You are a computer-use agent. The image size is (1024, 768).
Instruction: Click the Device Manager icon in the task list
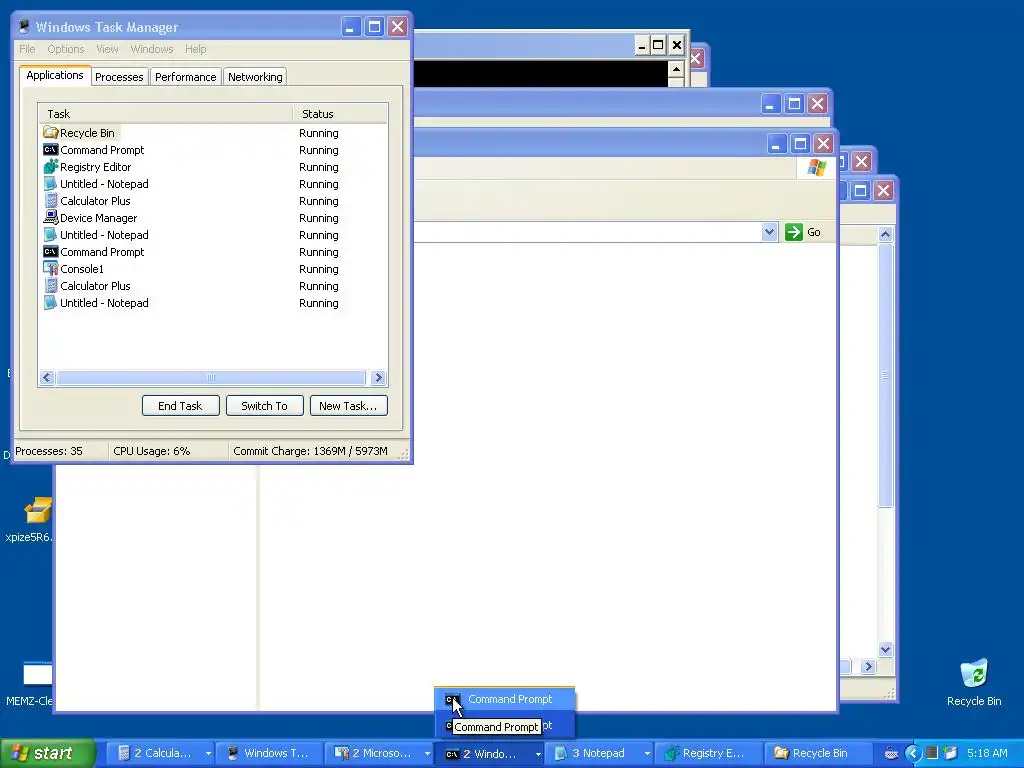point(50,217)
